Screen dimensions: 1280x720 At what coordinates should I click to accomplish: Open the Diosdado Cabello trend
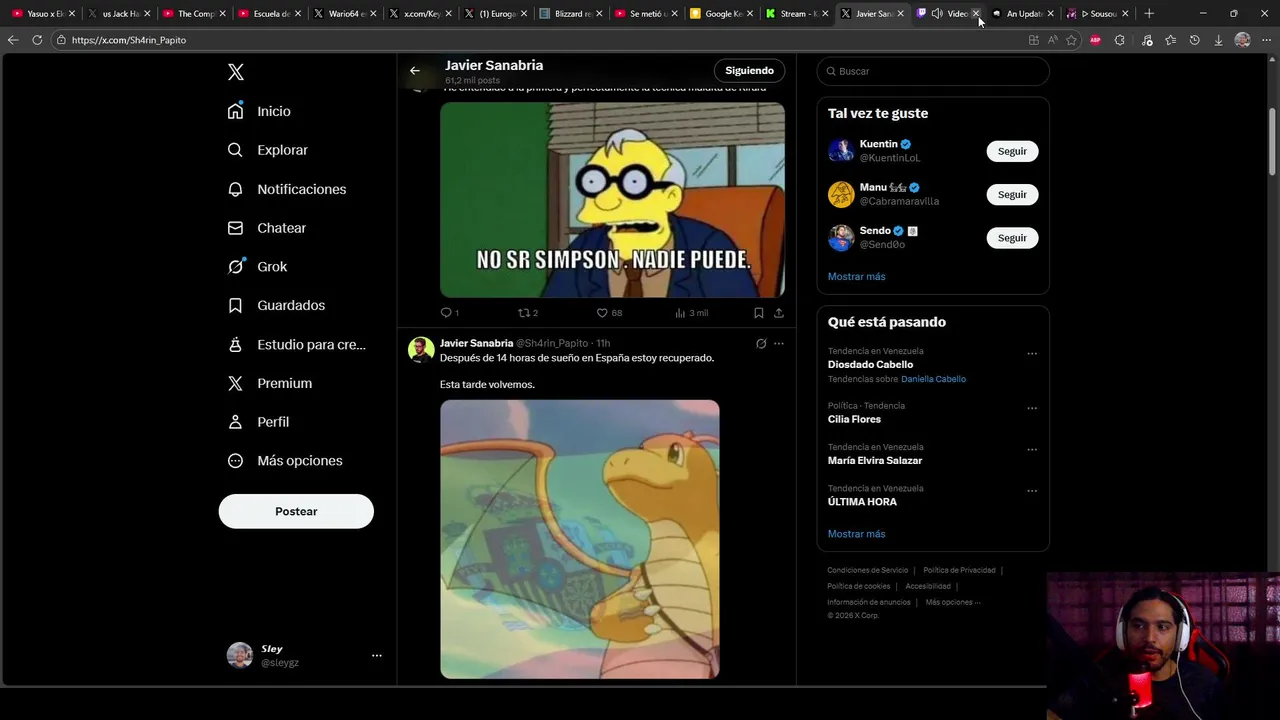click(x=870, y=365)
